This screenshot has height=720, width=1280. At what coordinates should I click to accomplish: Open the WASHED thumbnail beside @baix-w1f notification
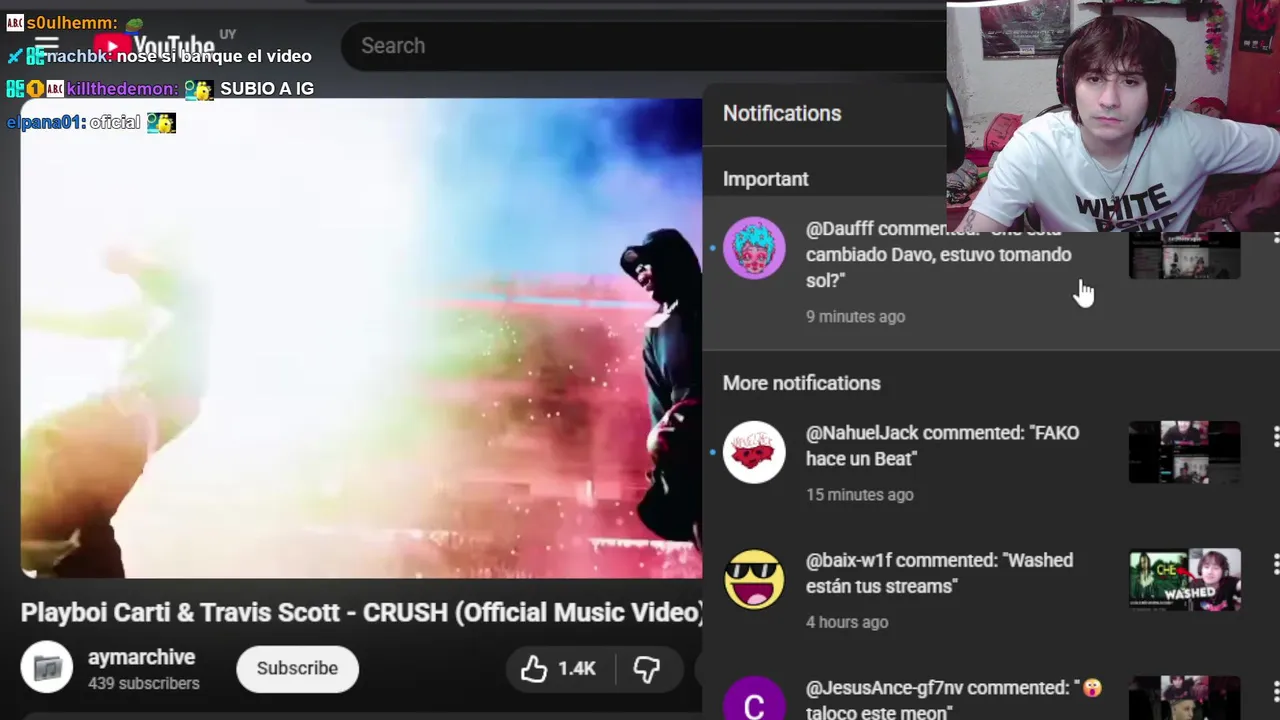coord(1185,579)
